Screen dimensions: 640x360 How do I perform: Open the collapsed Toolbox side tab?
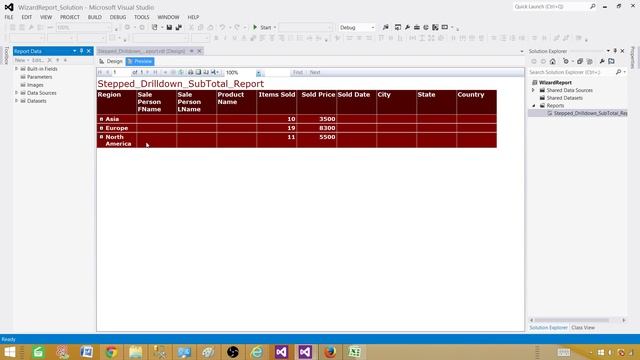coord(6,56)
